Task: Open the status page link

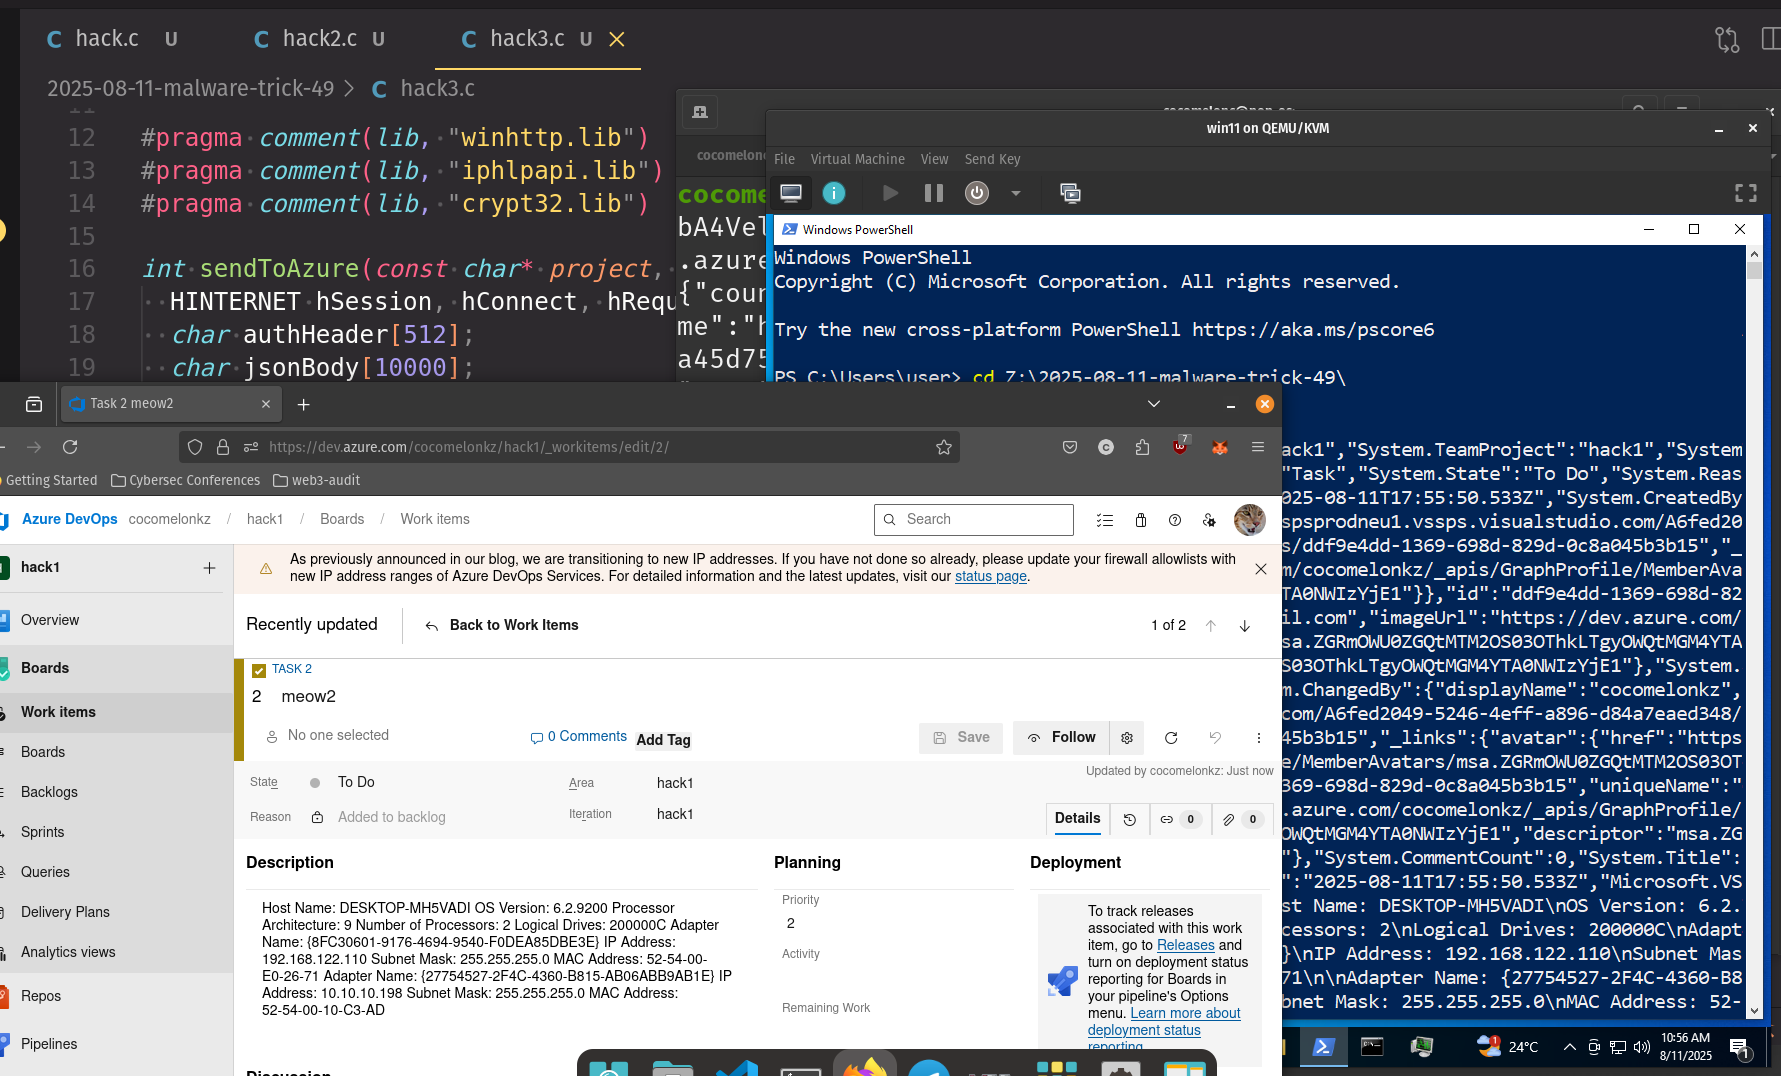Action: (991, 577)
